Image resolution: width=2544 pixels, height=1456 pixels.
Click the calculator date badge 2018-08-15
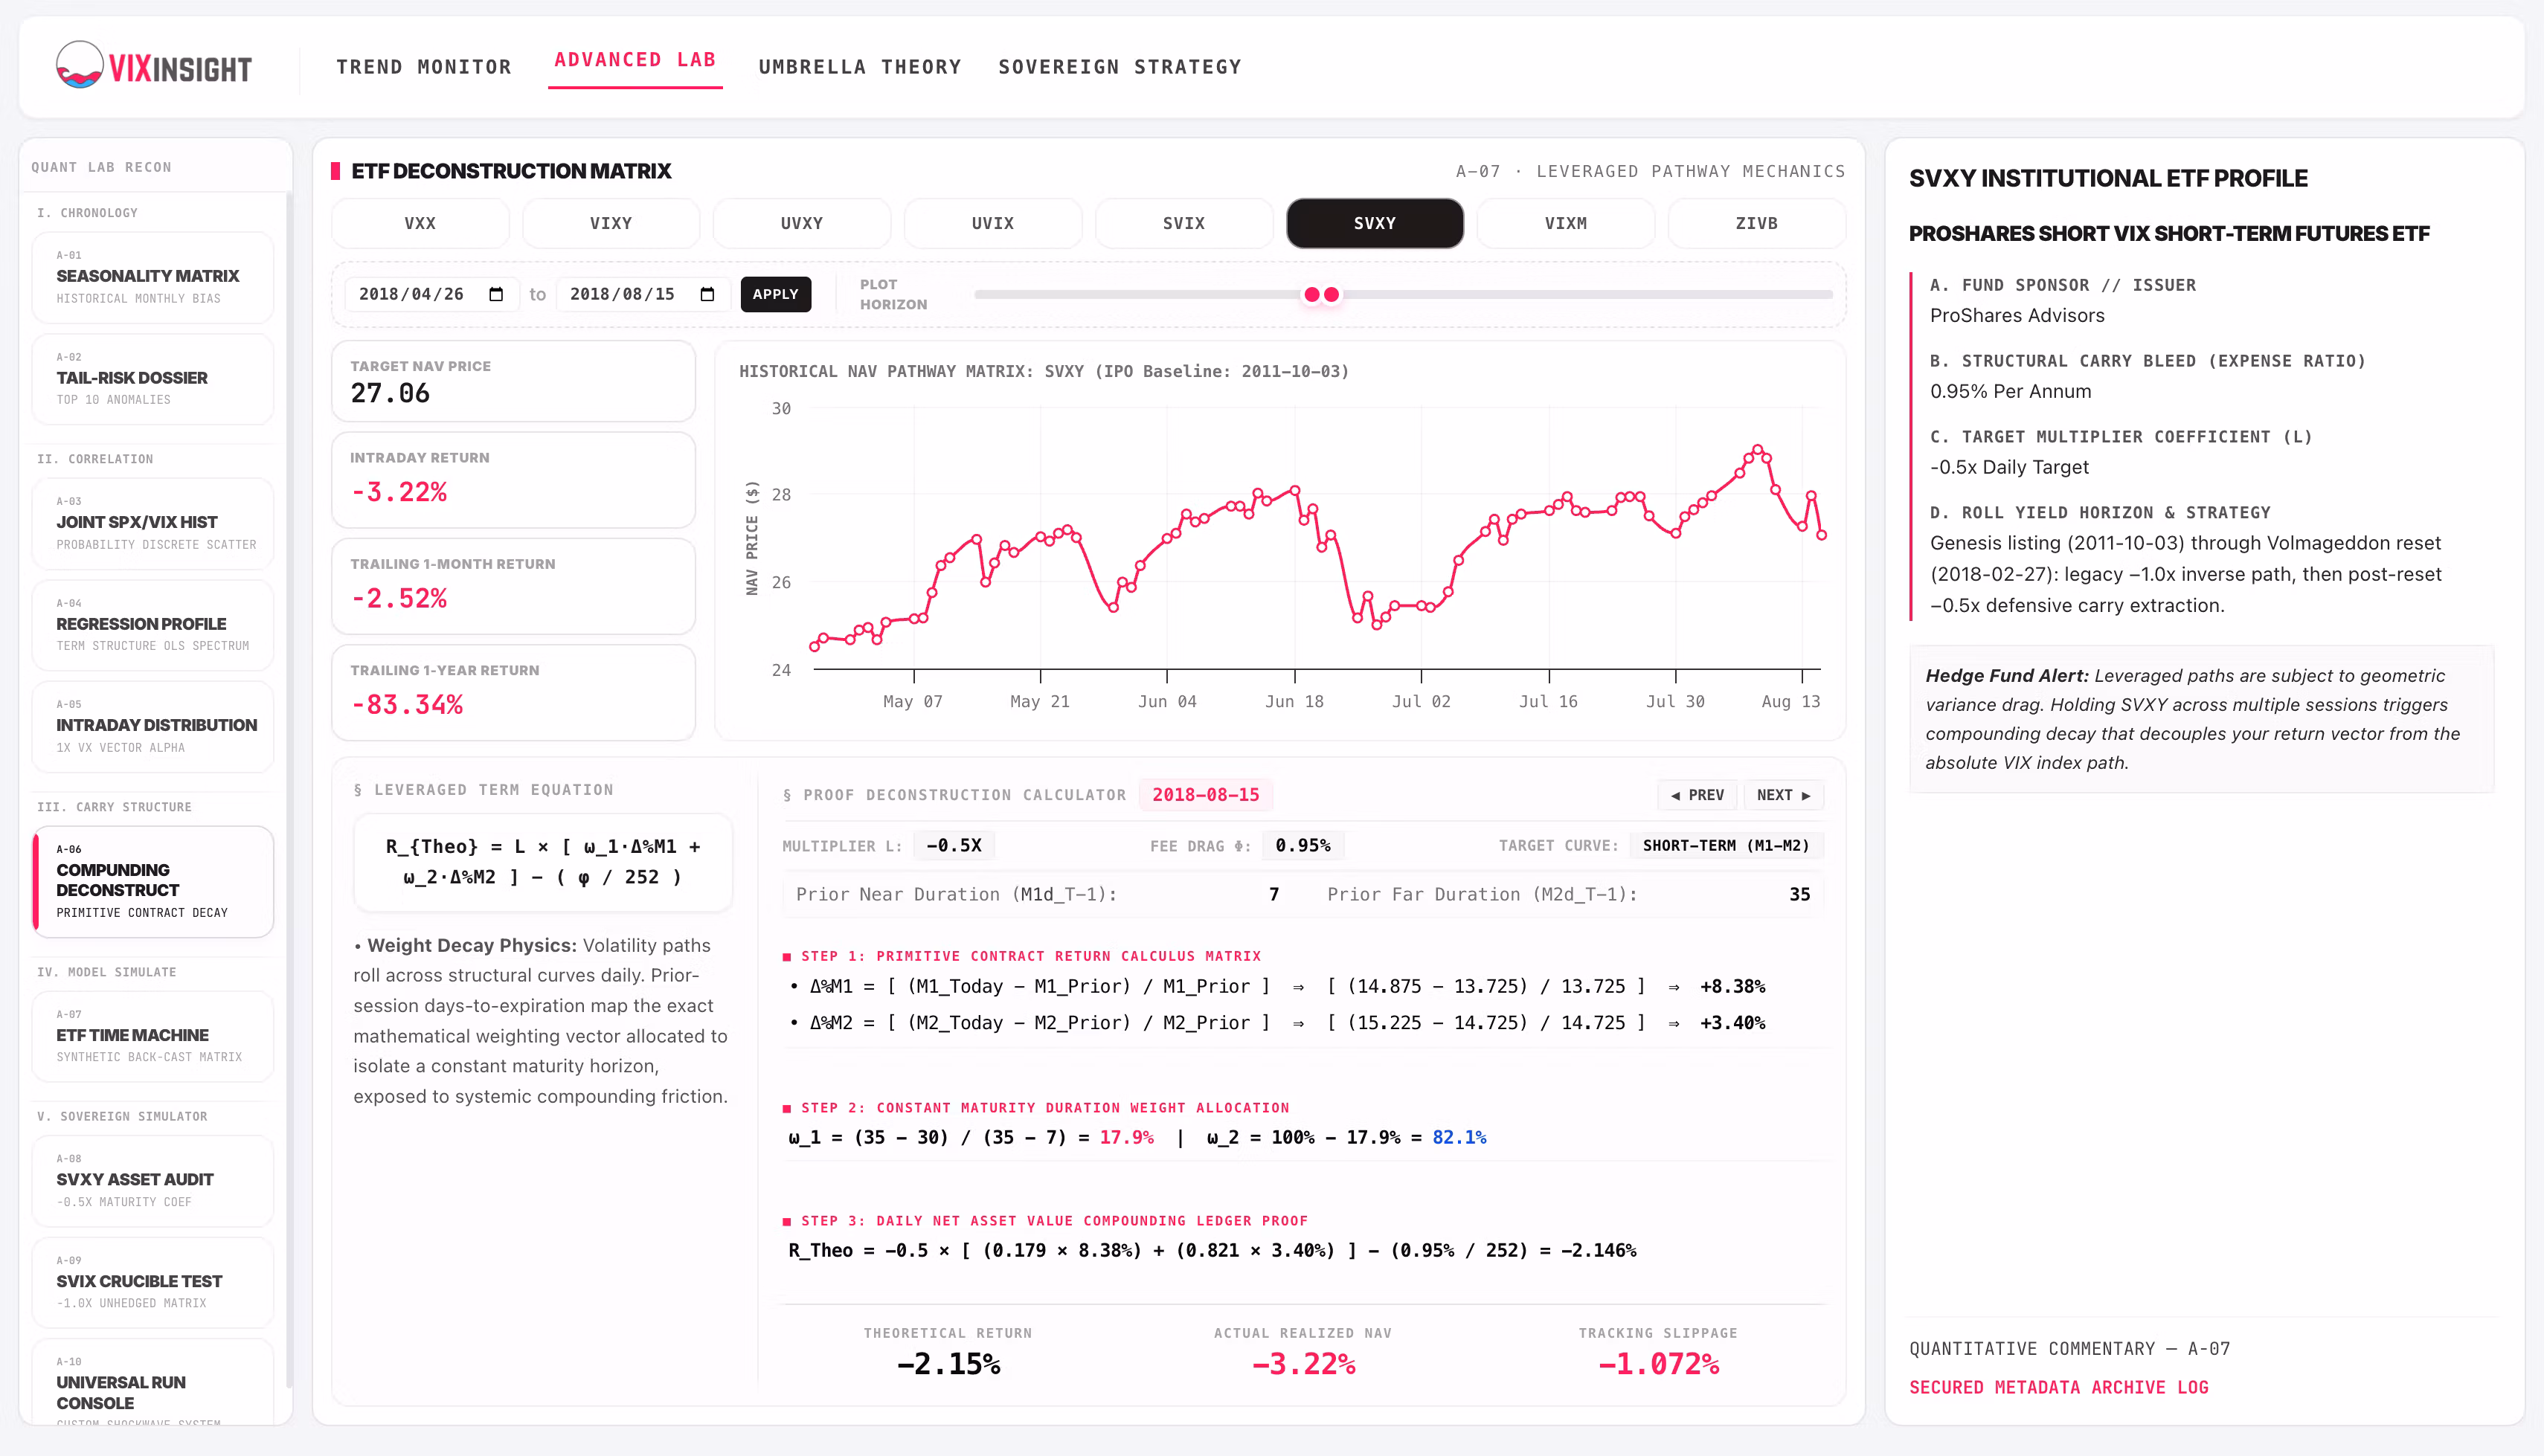tap(1206, 795)
